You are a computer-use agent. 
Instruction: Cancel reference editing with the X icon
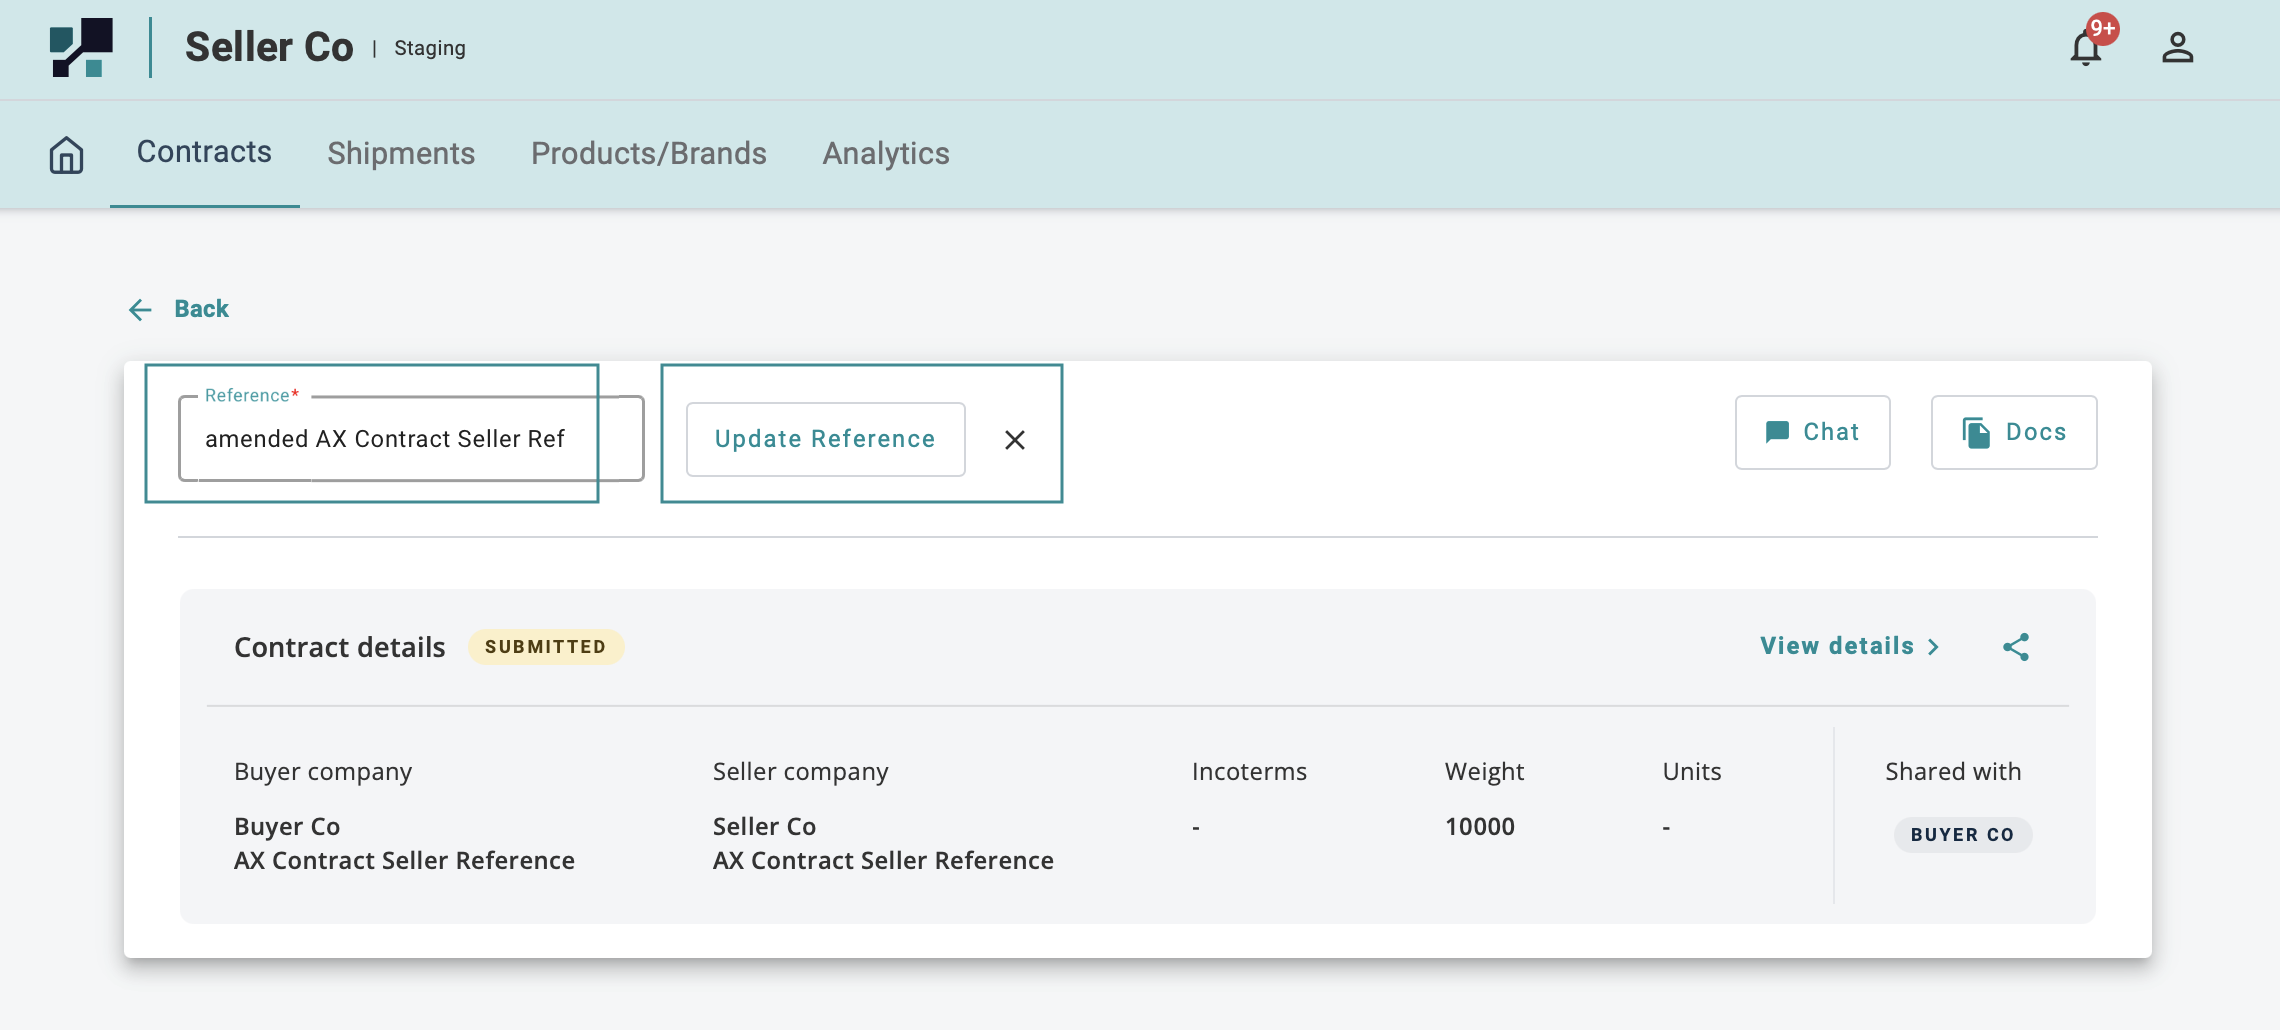point(1014,440)
